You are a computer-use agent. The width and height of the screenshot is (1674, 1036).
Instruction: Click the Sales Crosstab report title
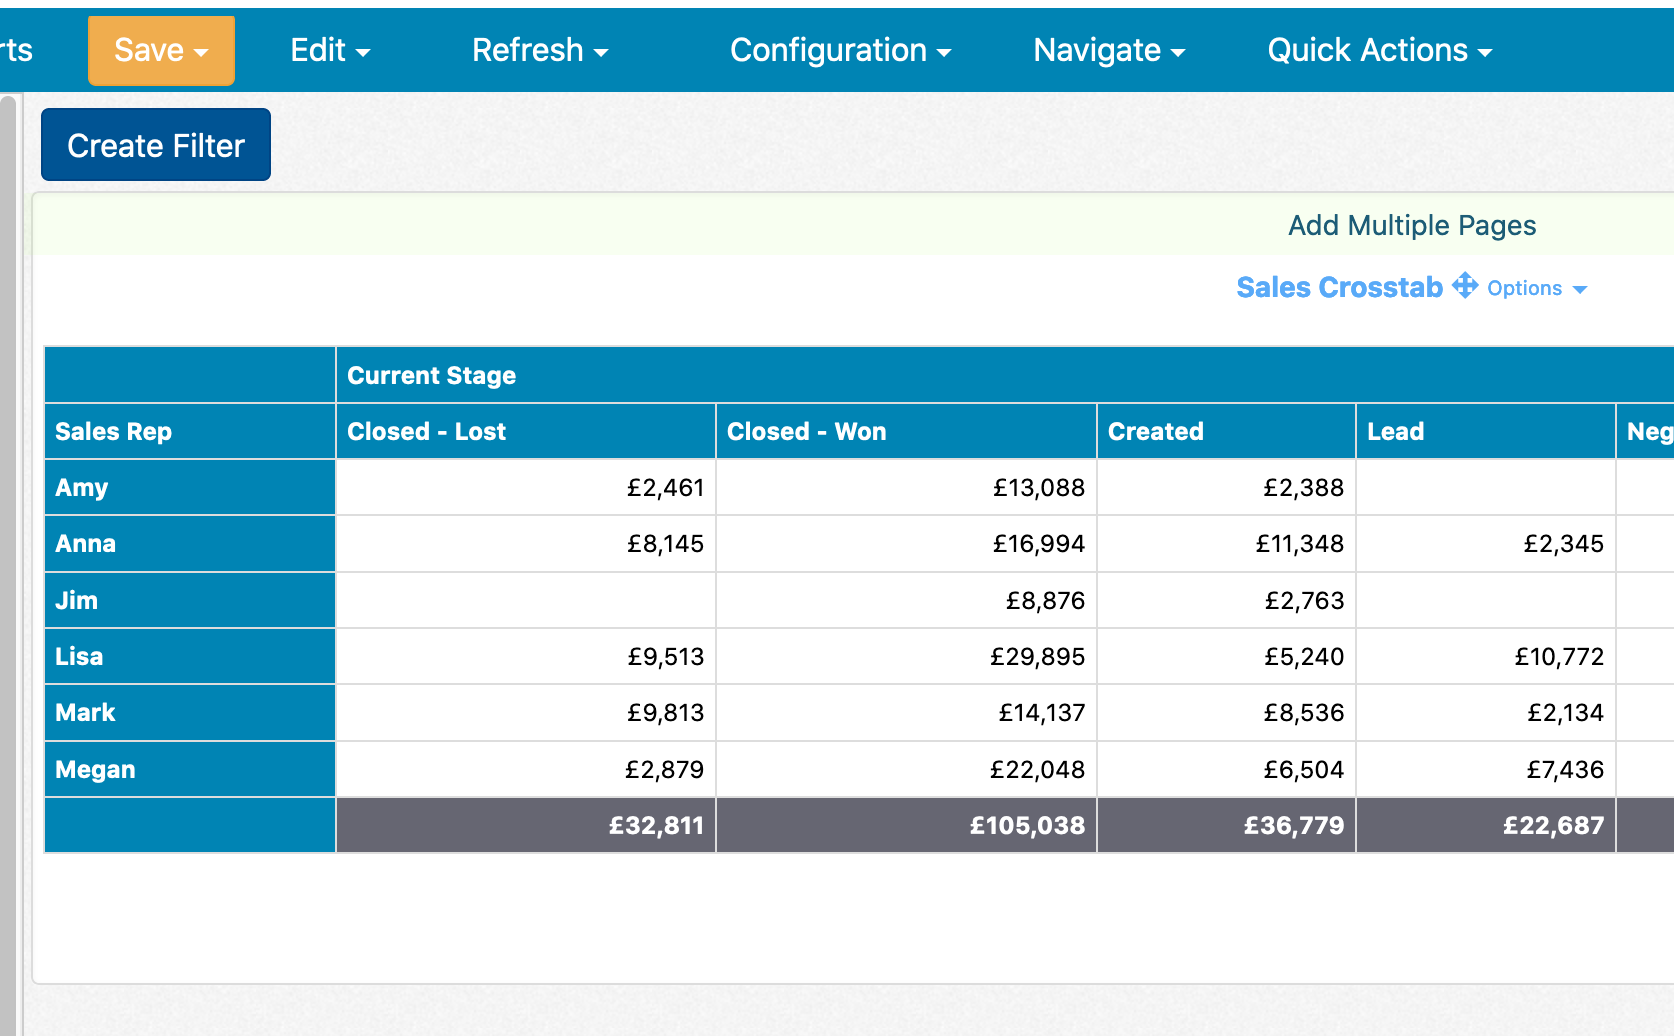[x=1339, y=287]
